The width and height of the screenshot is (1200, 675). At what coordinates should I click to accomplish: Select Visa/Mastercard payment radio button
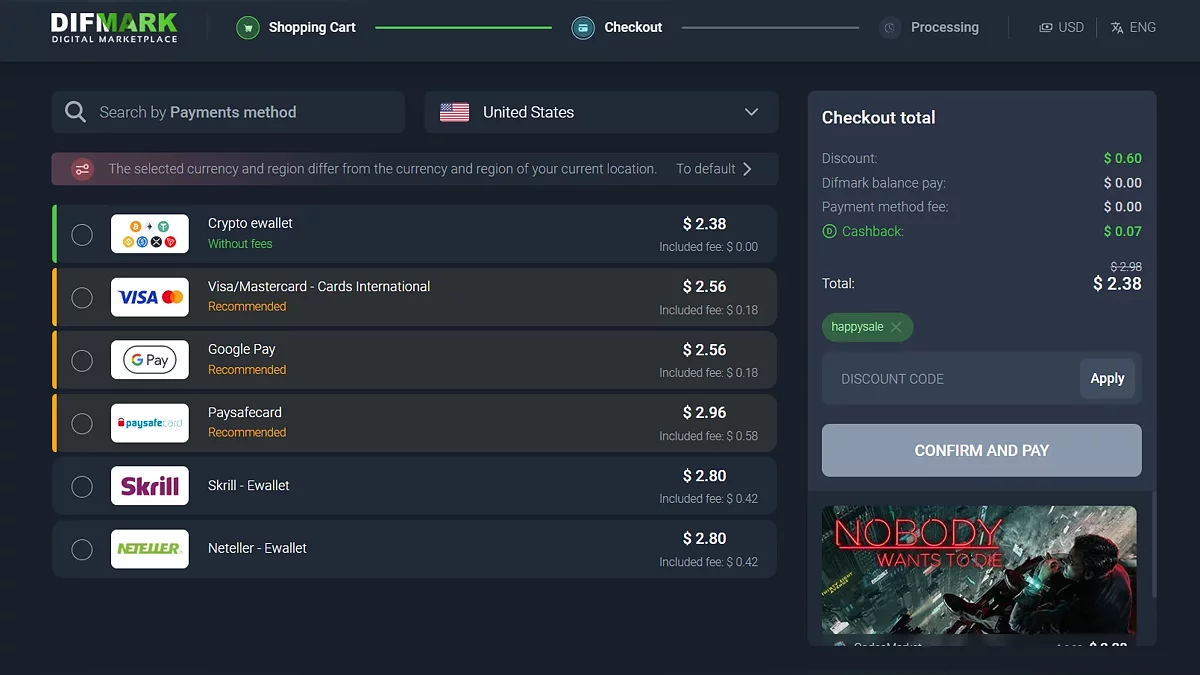click(x=82, y=298)
